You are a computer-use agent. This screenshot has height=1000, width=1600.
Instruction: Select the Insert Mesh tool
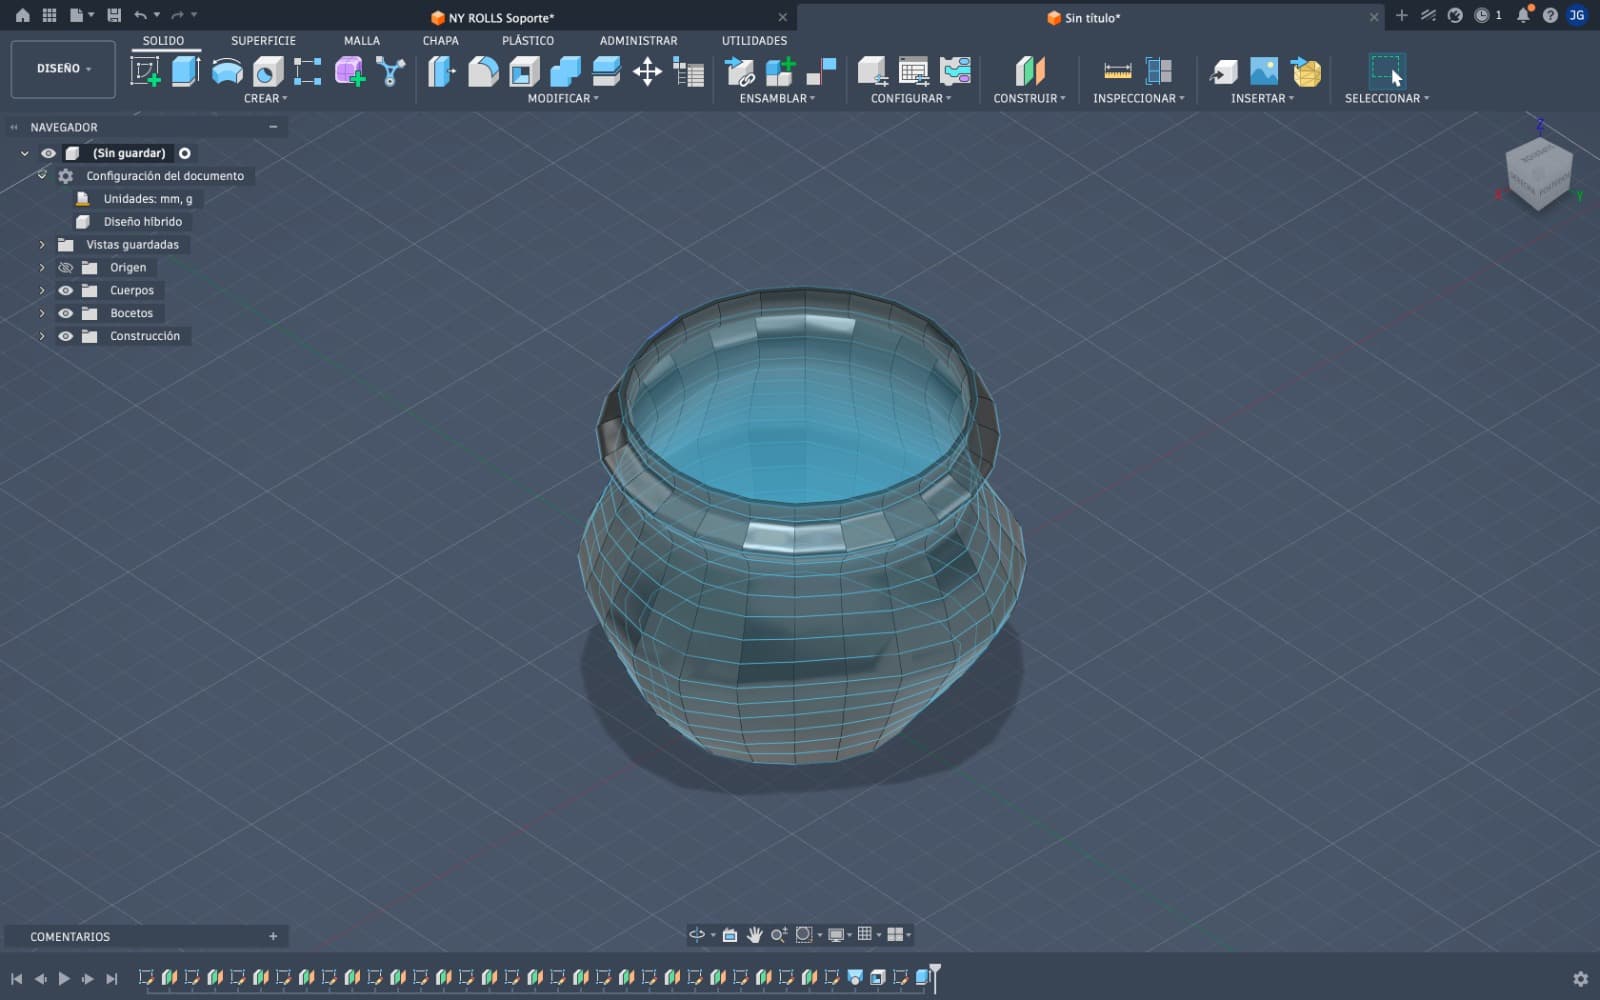1306,71
